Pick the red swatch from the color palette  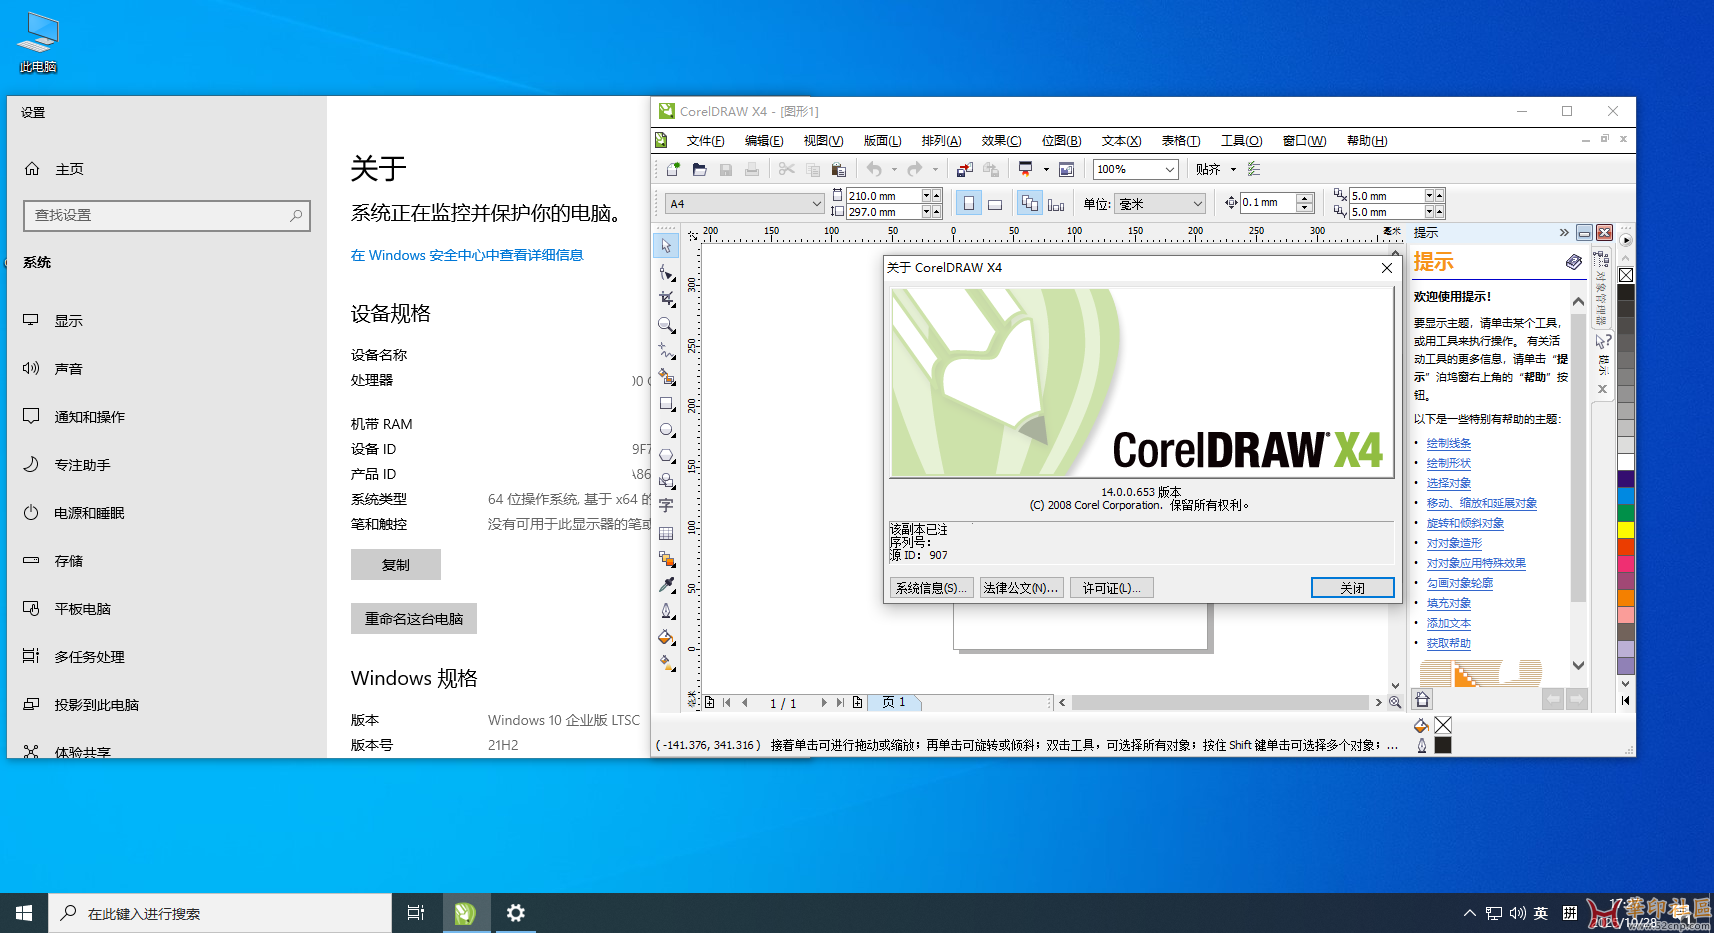pyautogui.click(x=1625, y=546)
